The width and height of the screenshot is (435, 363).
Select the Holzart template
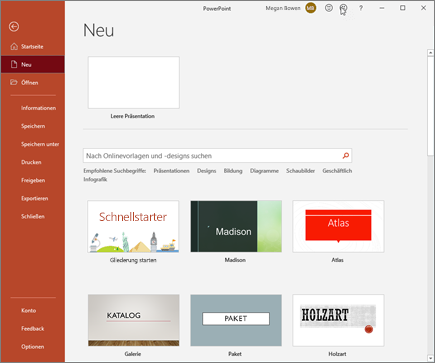[338, 320]
